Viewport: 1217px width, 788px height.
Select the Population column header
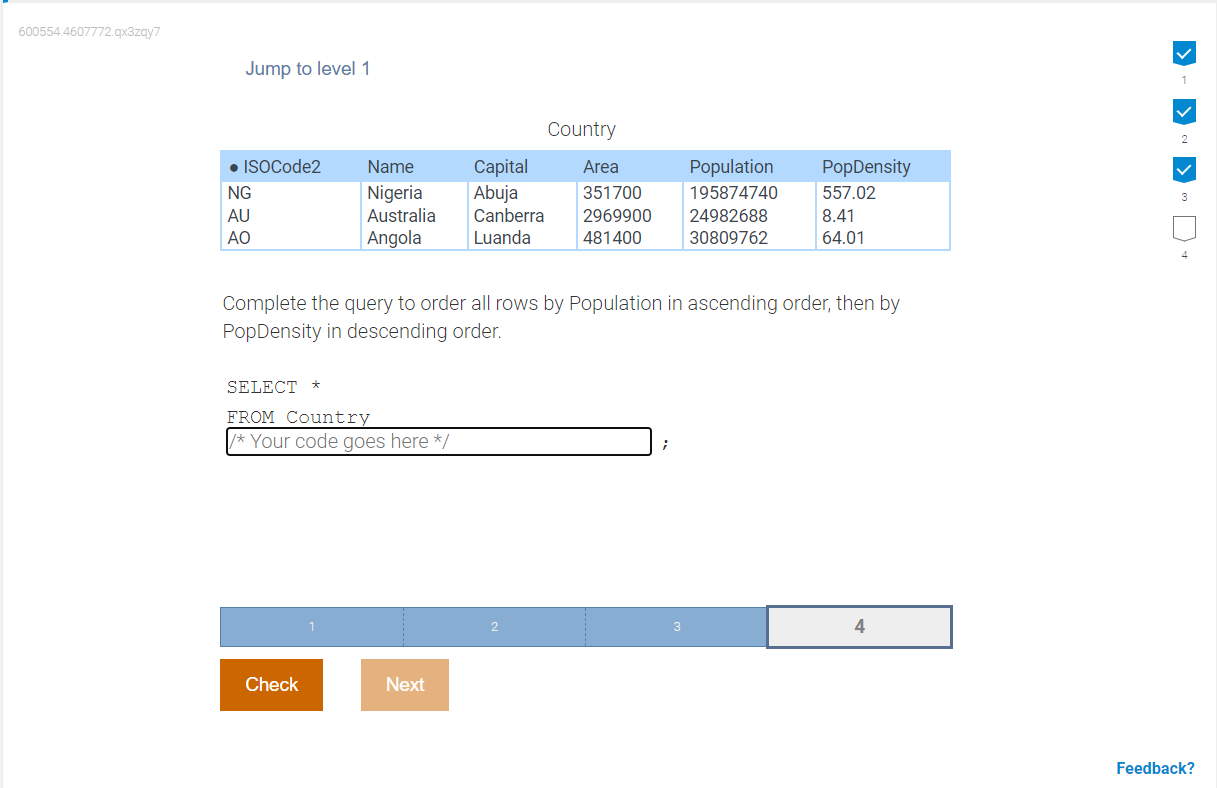pos(731,166)
